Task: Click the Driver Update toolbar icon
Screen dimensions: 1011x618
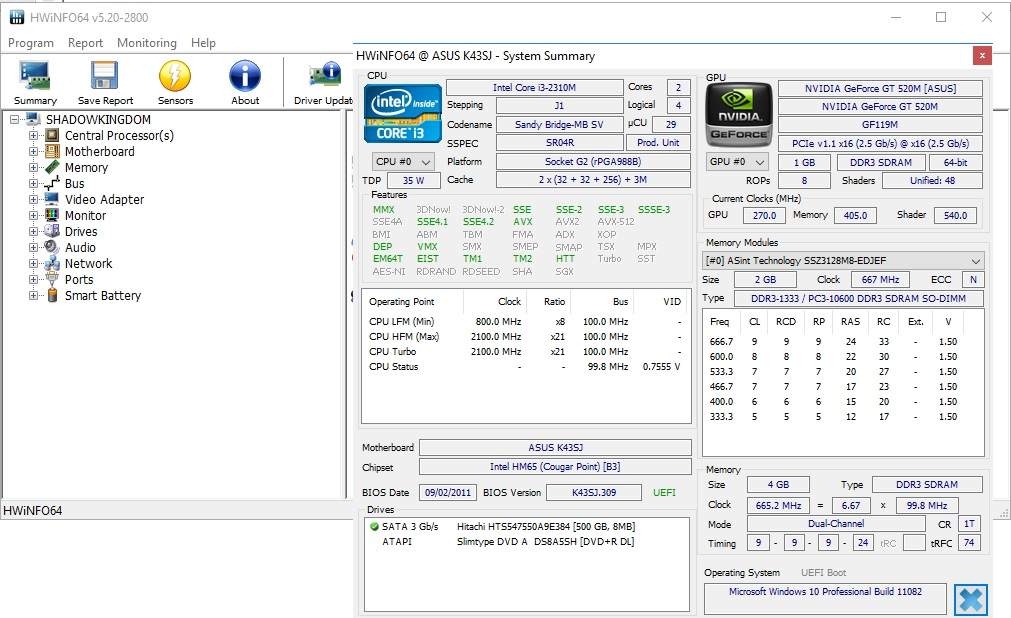Action: tap(324, 77)
